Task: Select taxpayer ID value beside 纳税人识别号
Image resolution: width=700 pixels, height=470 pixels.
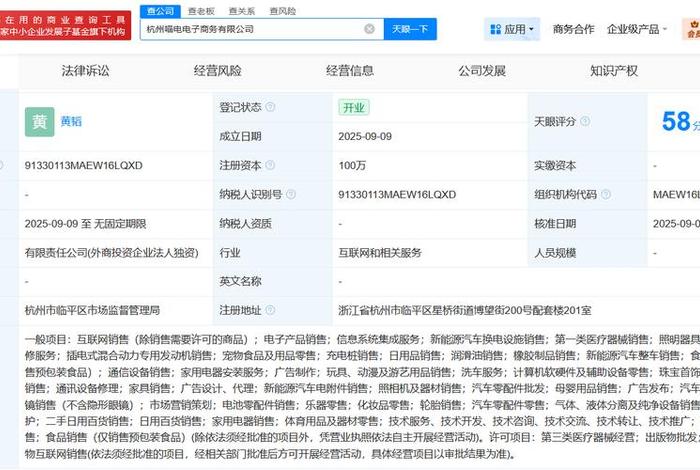Action: (397, 195)
